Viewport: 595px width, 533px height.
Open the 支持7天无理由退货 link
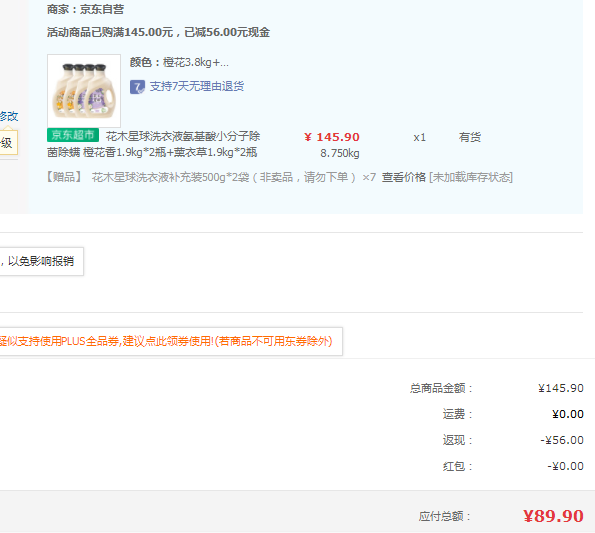click(197, 86)
